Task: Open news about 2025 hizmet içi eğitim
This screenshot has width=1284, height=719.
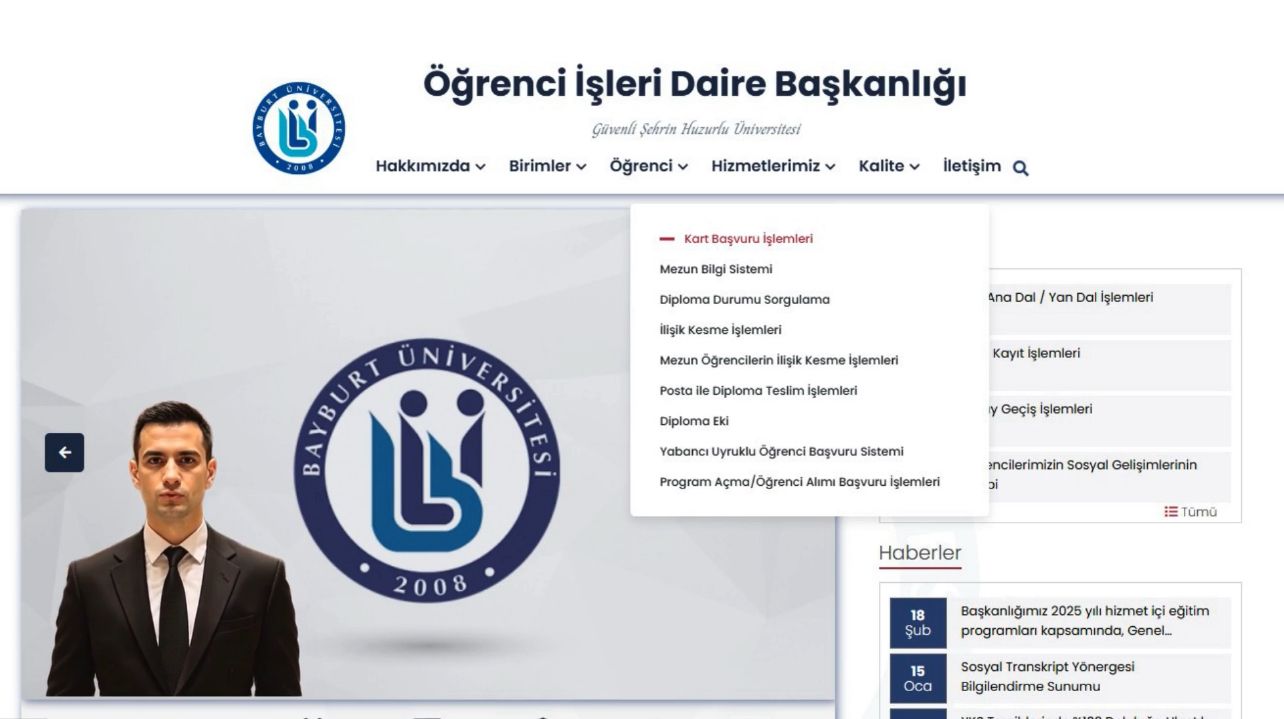Action: point(1085,621)
